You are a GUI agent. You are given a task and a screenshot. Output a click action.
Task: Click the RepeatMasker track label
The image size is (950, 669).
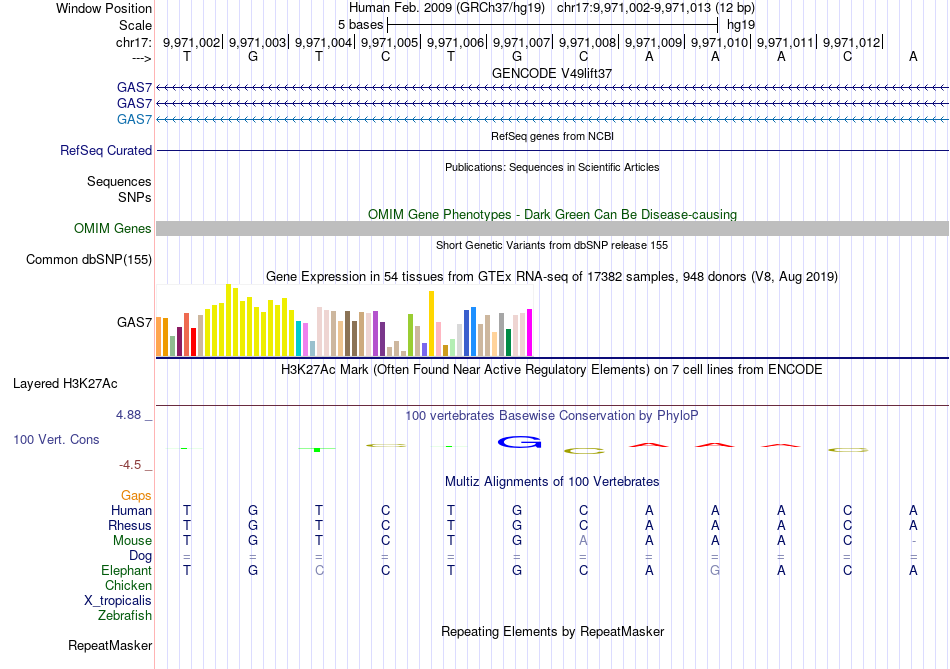[x=110, y=646]
